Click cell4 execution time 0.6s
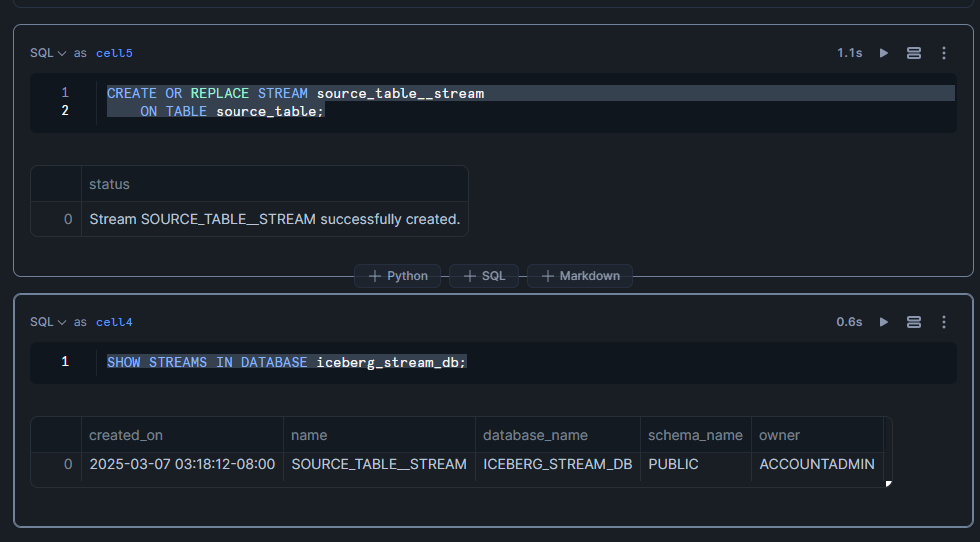The width and height of the screenshot is (980, 542). 849,322
